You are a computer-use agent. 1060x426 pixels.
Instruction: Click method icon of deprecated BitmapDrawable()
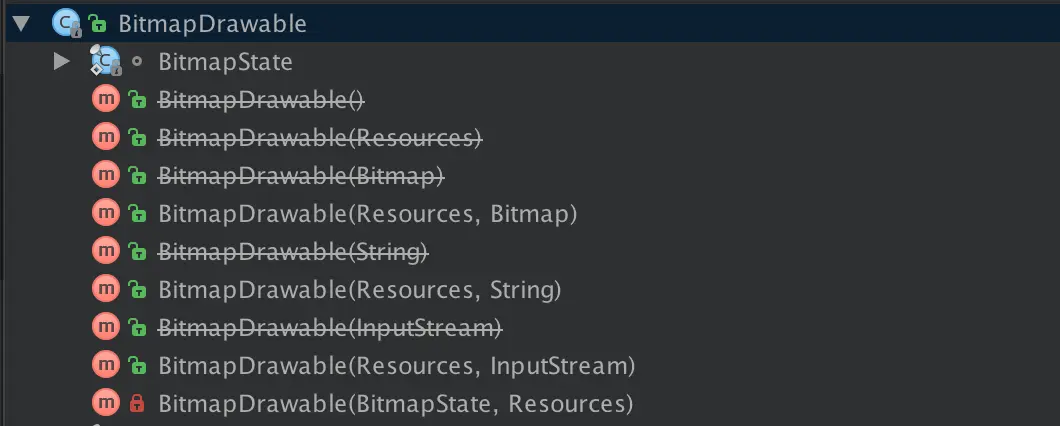pos(105,99)
